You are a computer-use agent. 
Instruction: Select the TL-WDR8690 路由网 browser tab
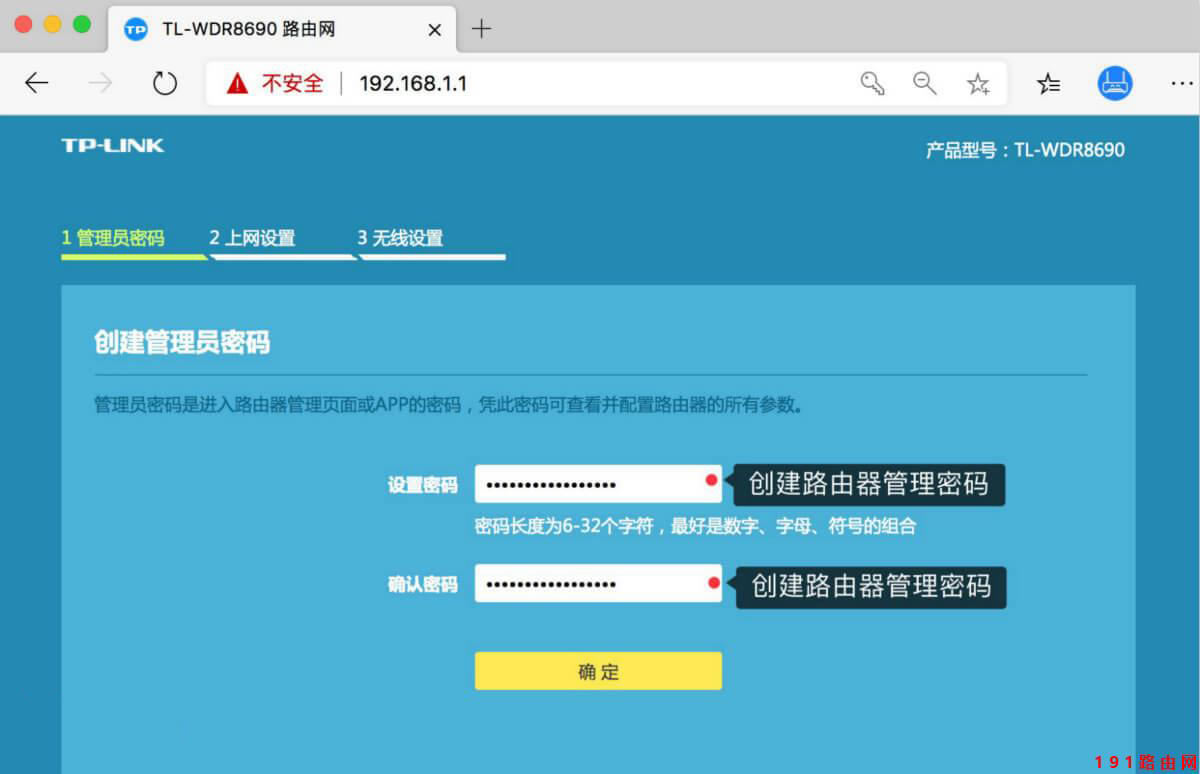point(250,30)
